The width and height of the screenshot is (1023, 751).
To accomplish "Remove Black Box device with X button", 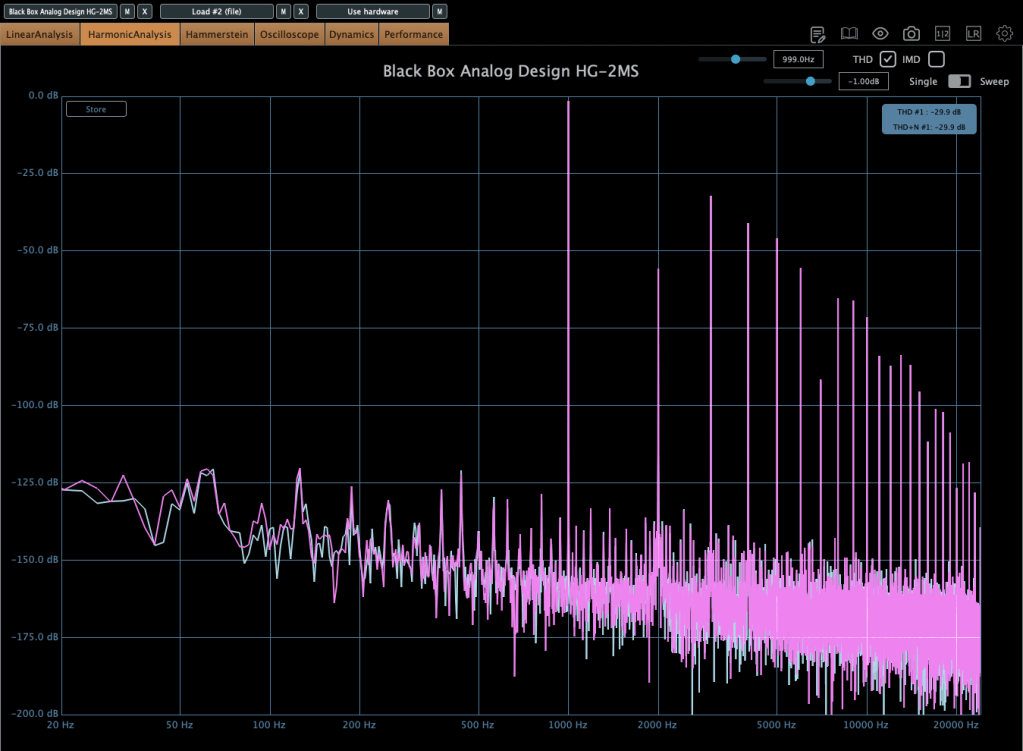I will (x=145, y=11).
